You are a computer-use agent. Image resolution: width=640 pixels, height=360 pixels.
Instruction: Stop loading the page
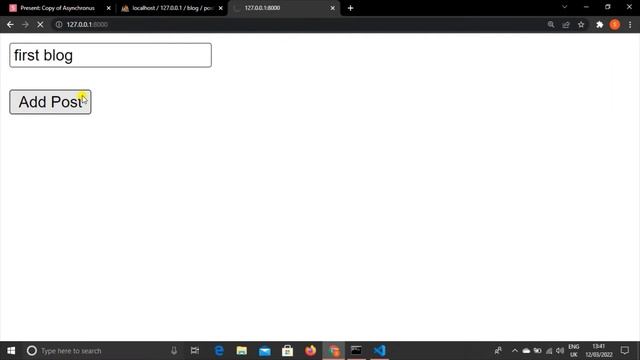click(40, 24)
